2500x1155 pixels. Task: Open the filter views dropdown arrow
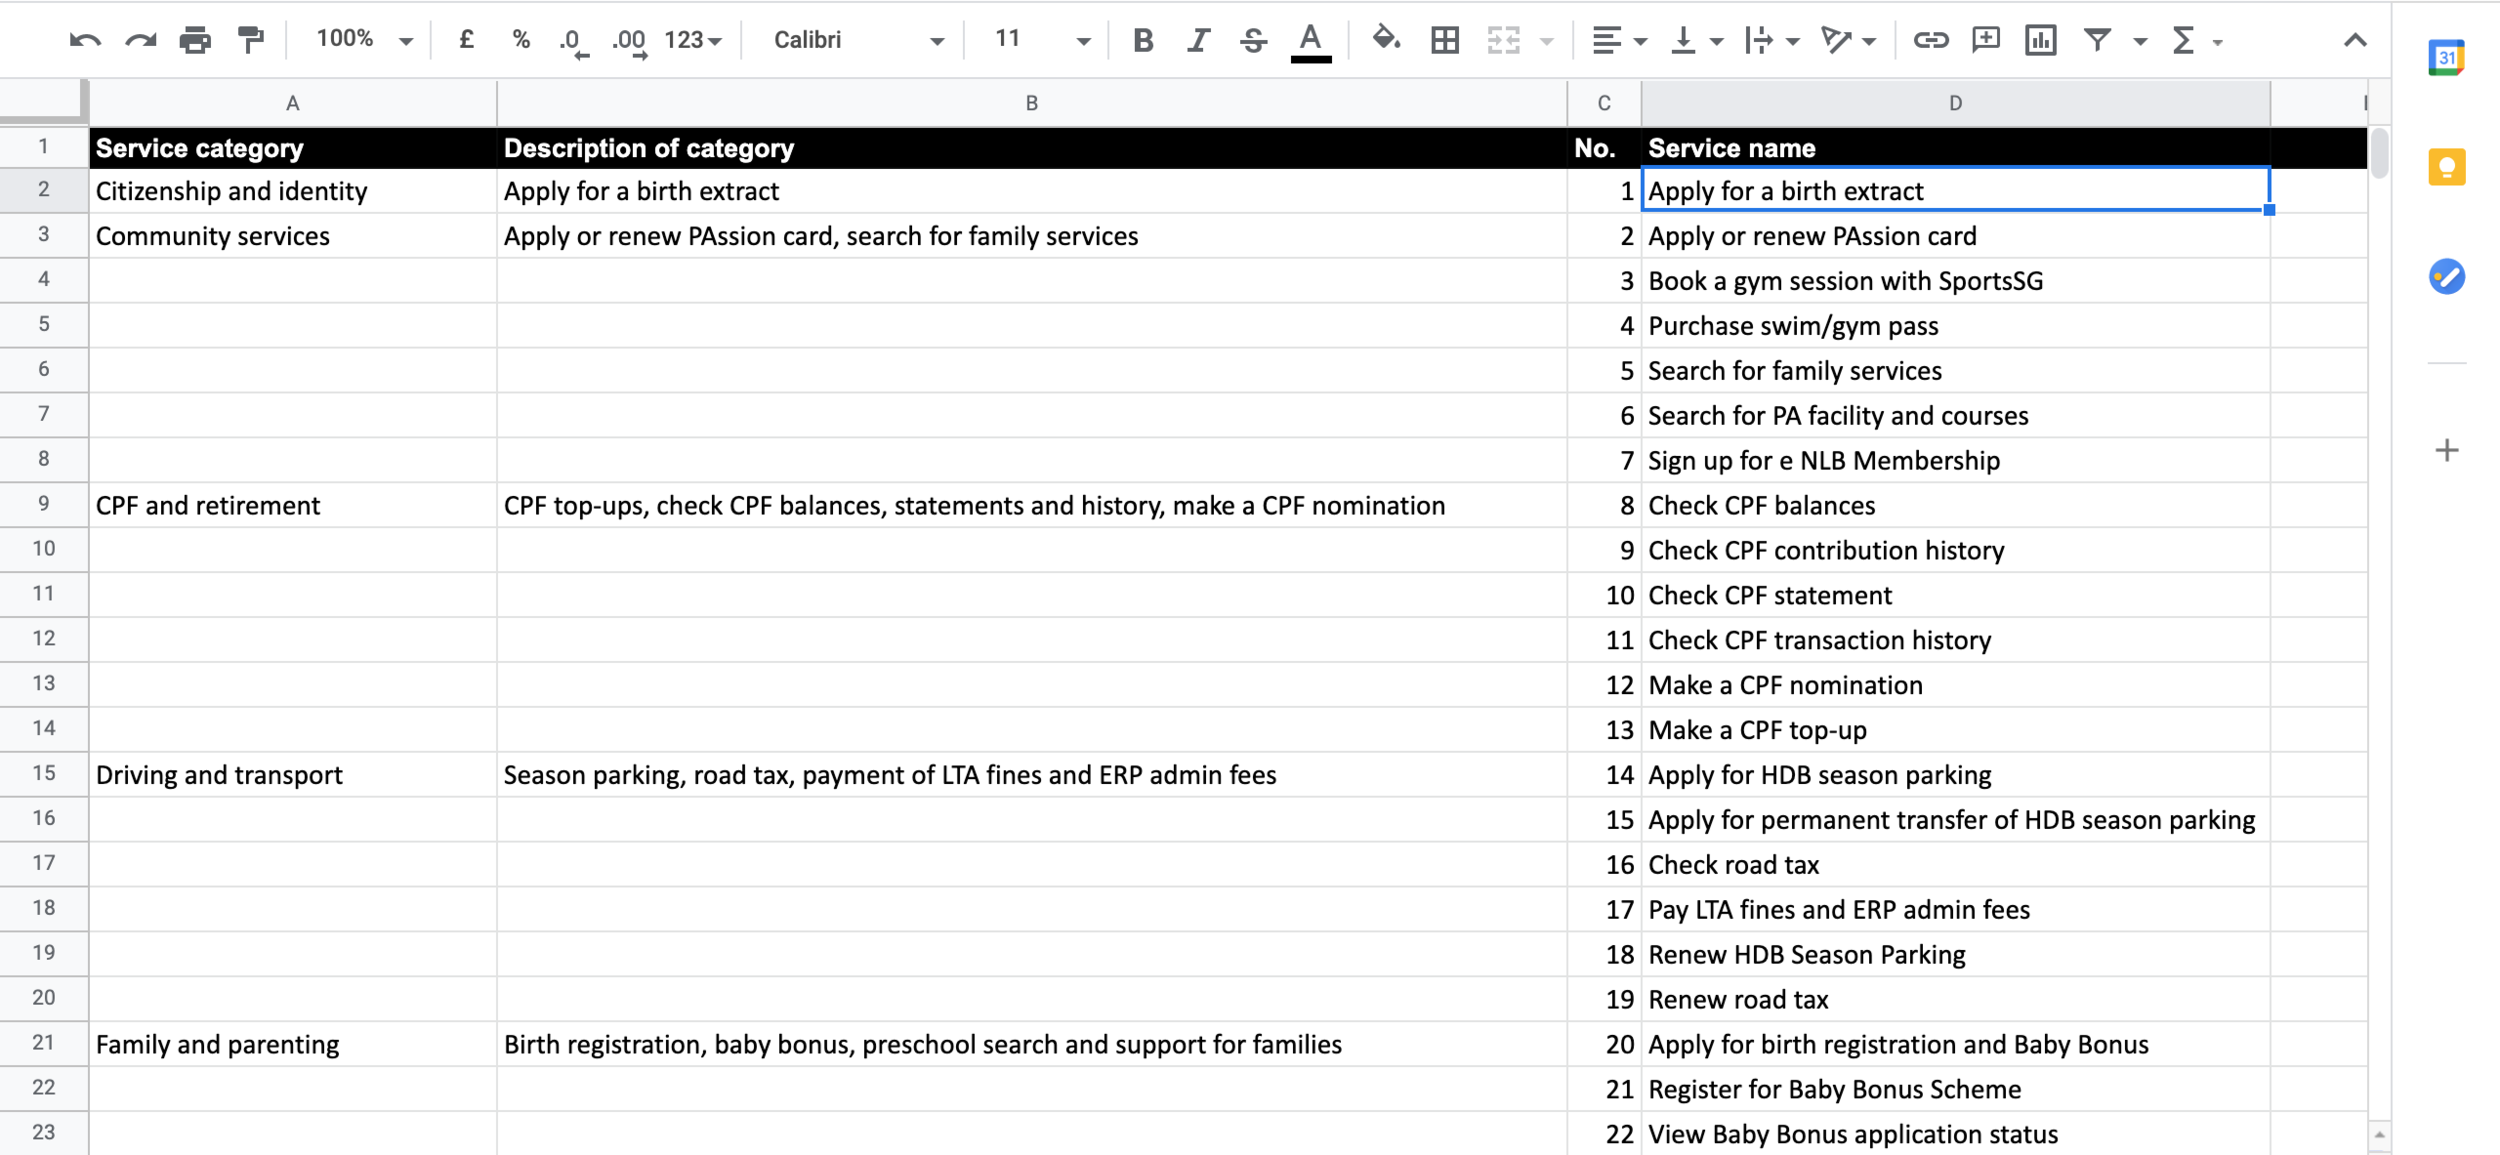tap(2140, 42)
